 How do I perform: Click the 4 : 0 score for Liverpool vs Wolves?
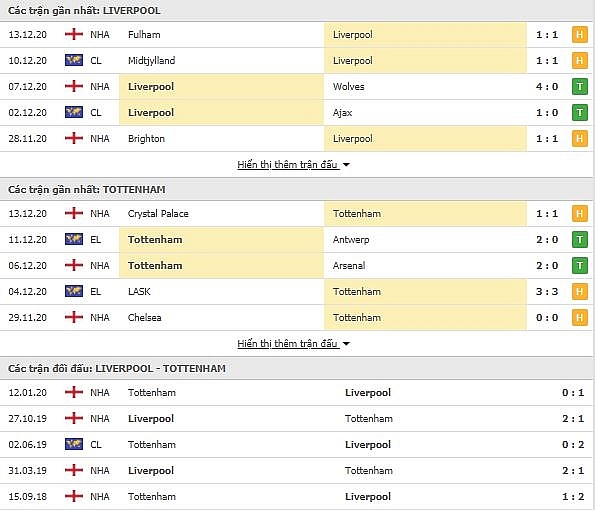[547, 87]
